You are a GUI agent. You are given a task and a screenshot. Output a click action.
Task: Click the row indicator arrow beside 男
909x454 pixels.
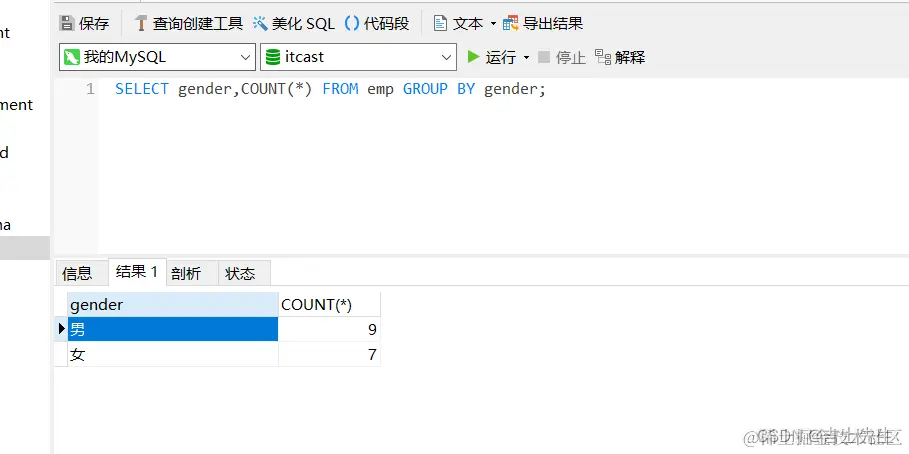tap(61, 329)
